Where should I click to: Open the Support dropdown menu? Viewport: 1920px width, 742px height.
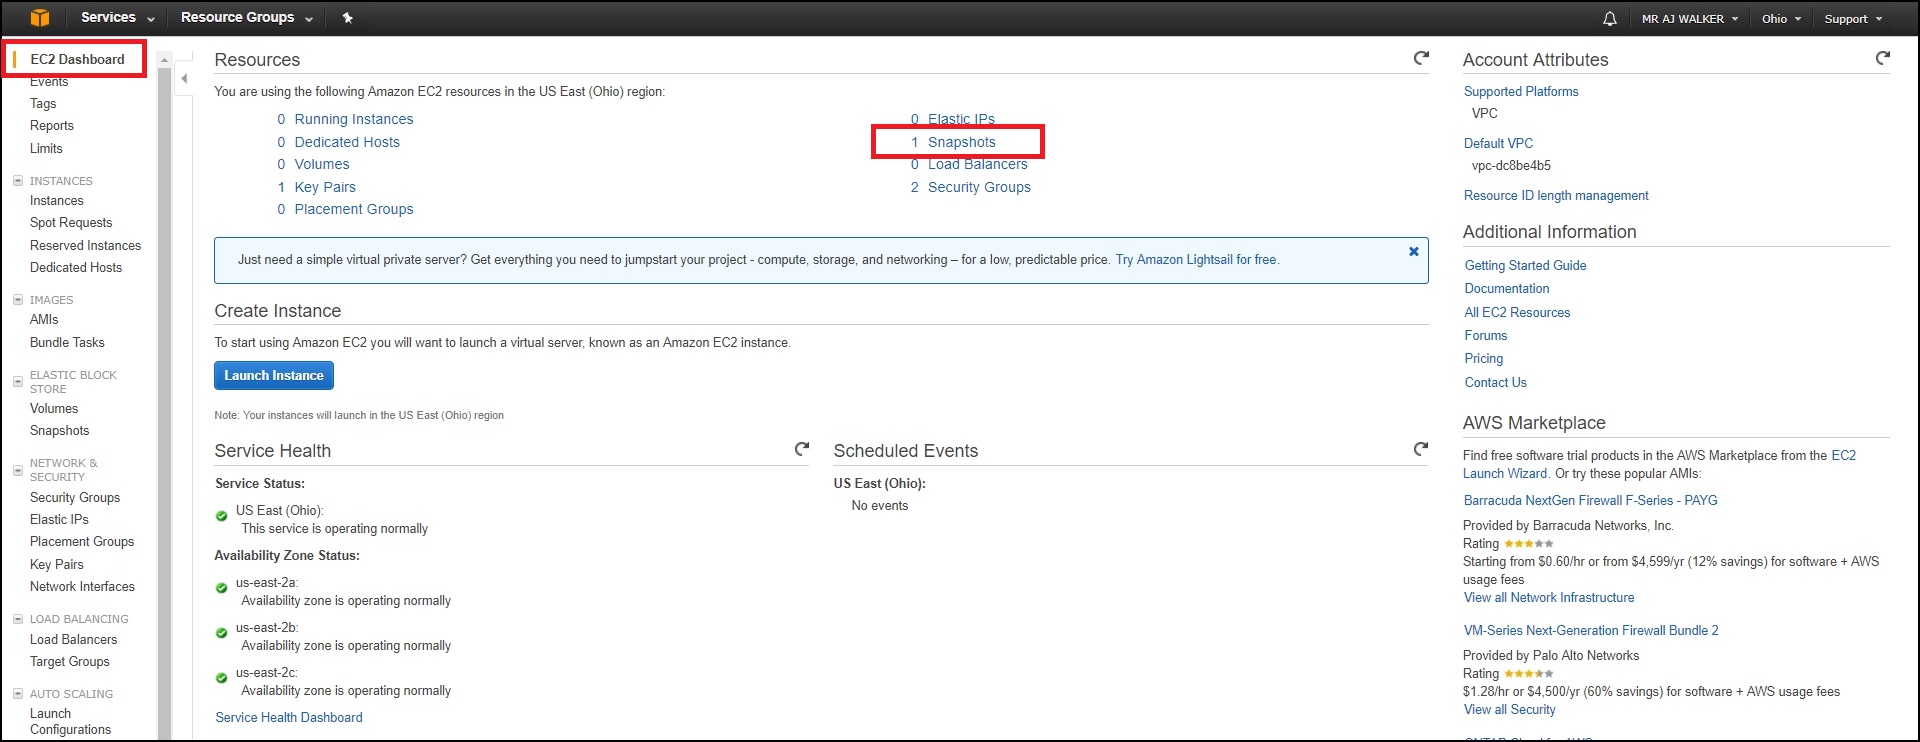point(1853,19)
